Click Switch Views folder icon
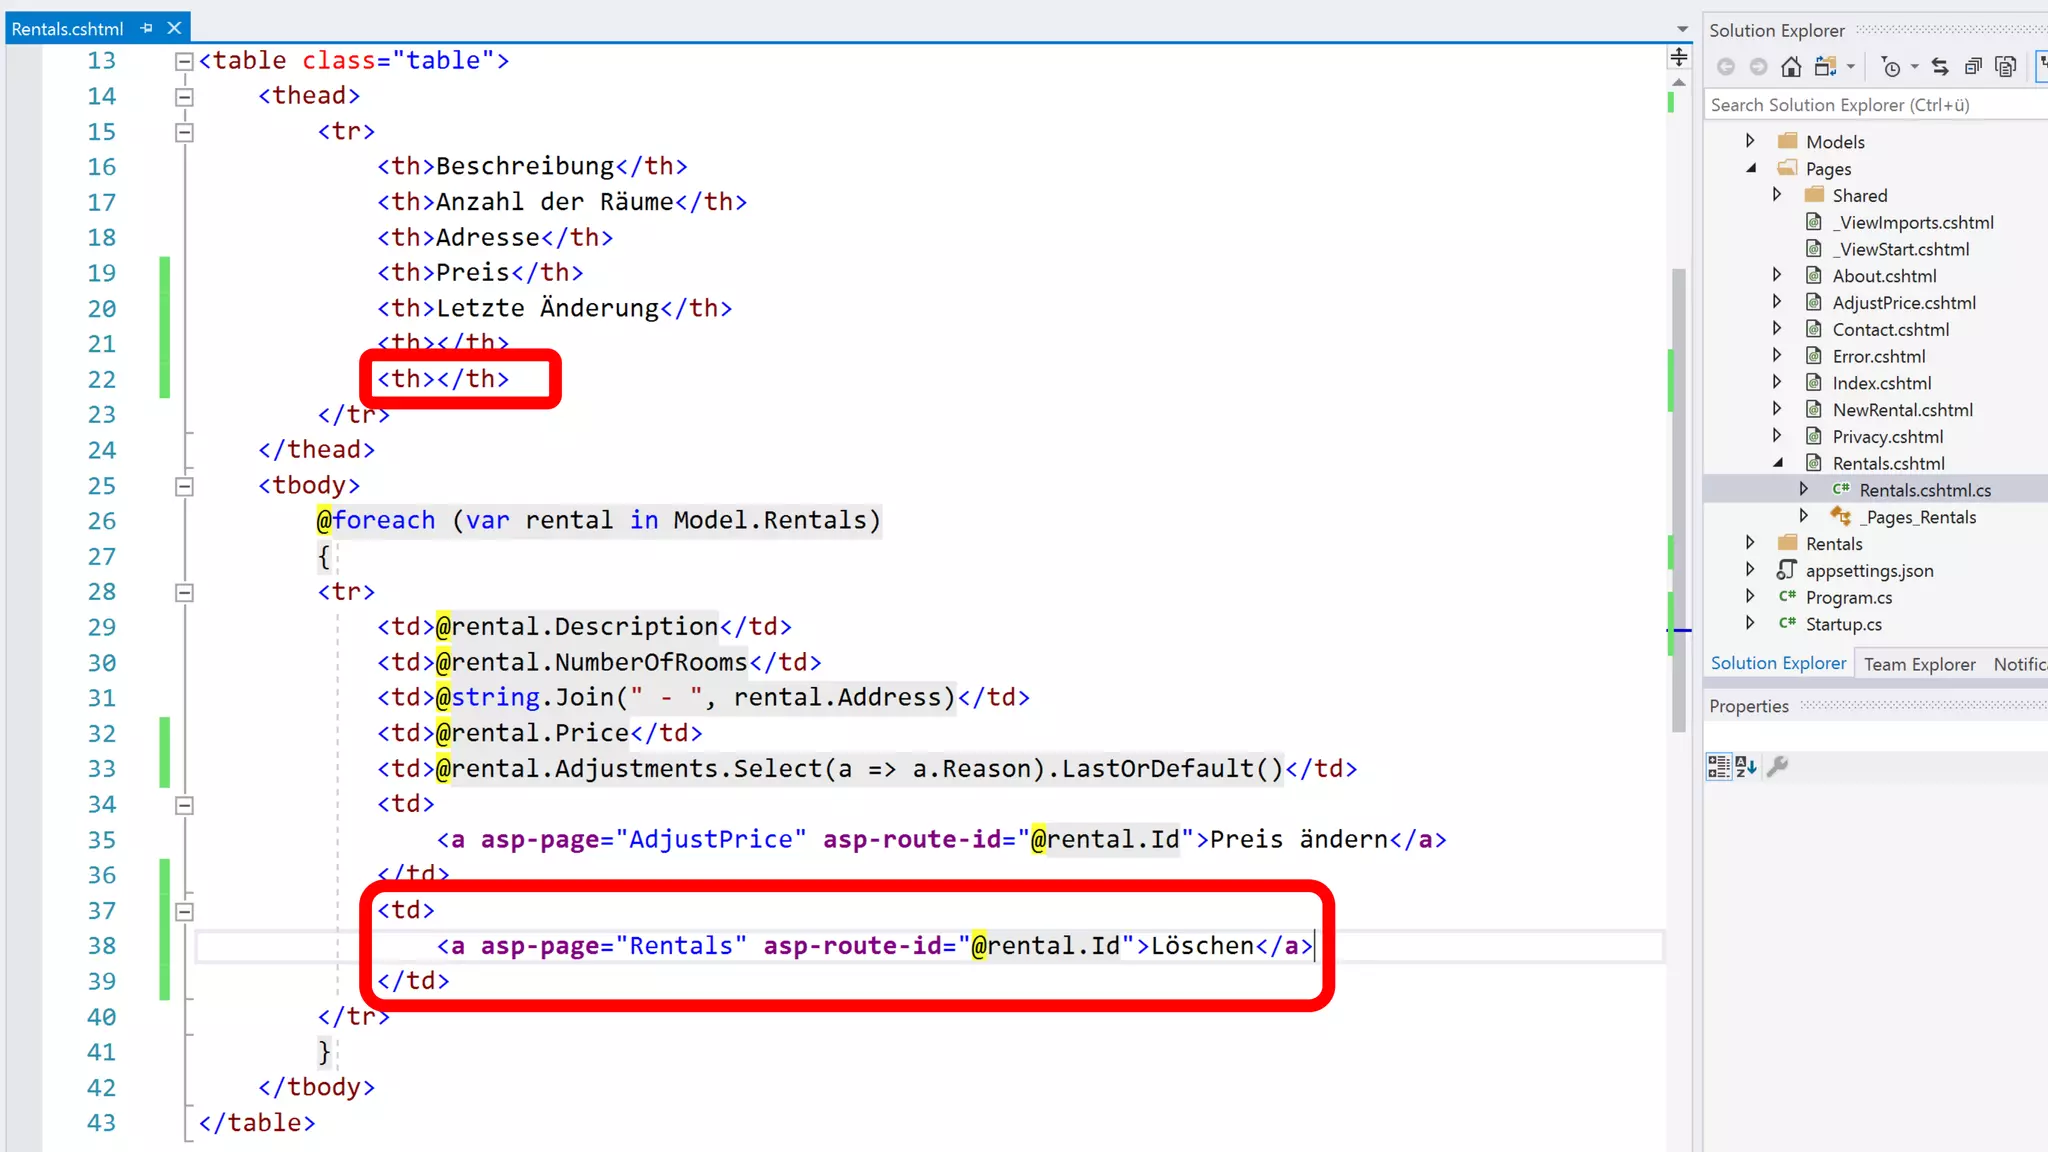The image size is (2048, 1152). 1825,67
